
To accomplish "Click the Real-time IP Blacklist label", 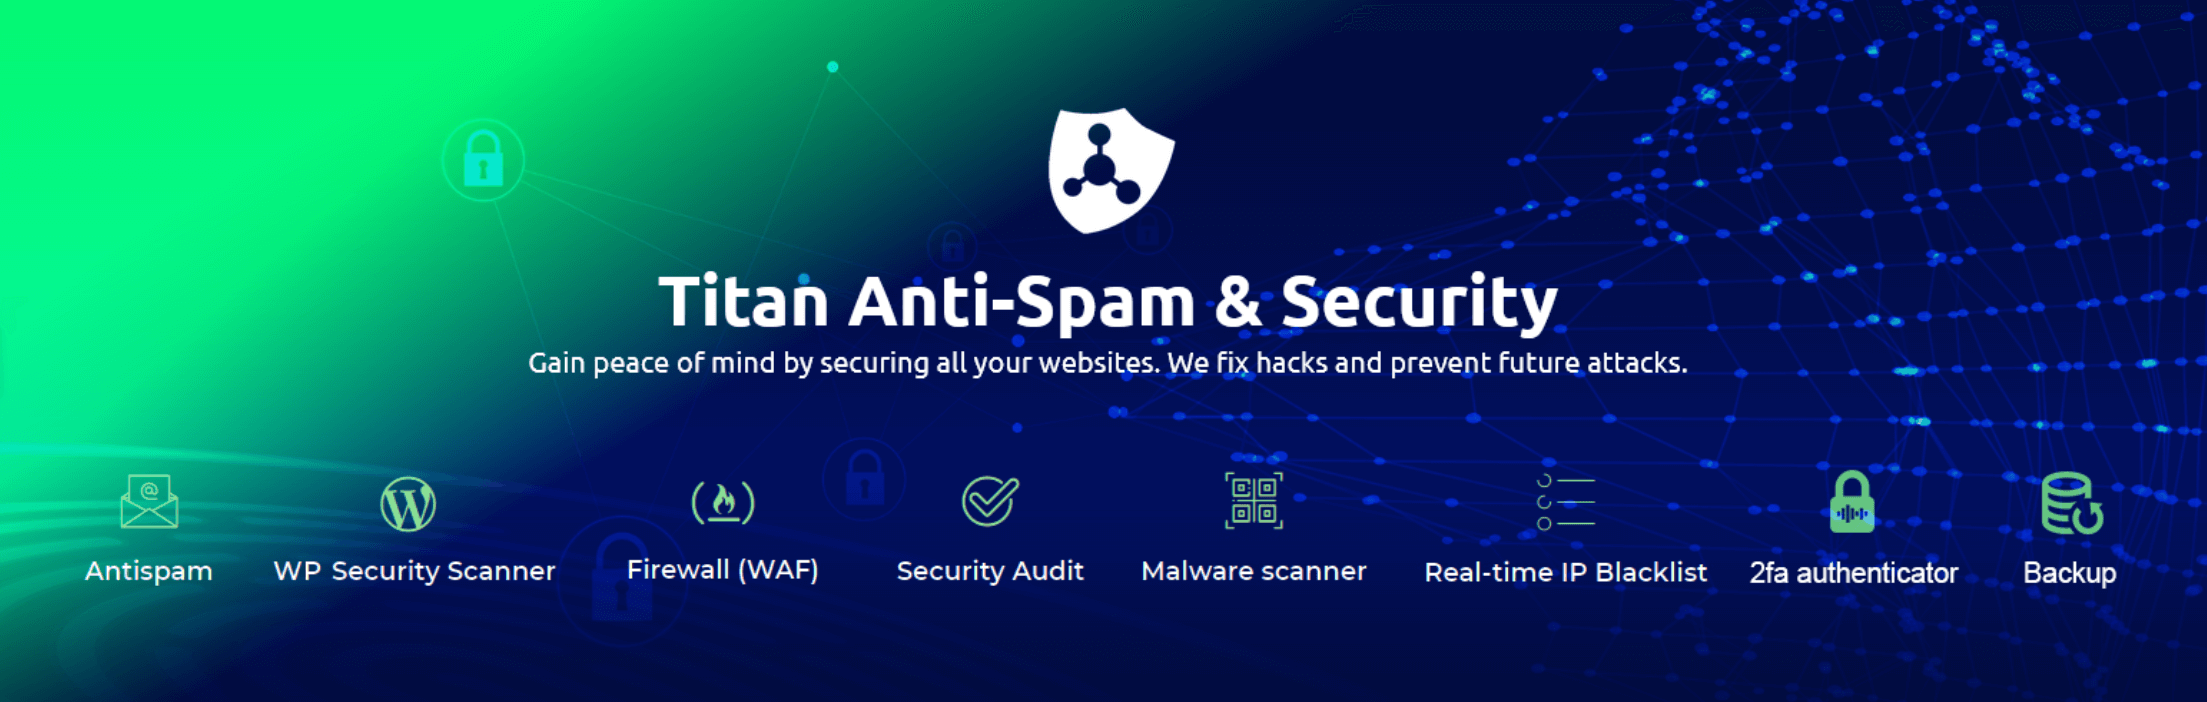I will pyautogui.click(x=1566, y=572).
